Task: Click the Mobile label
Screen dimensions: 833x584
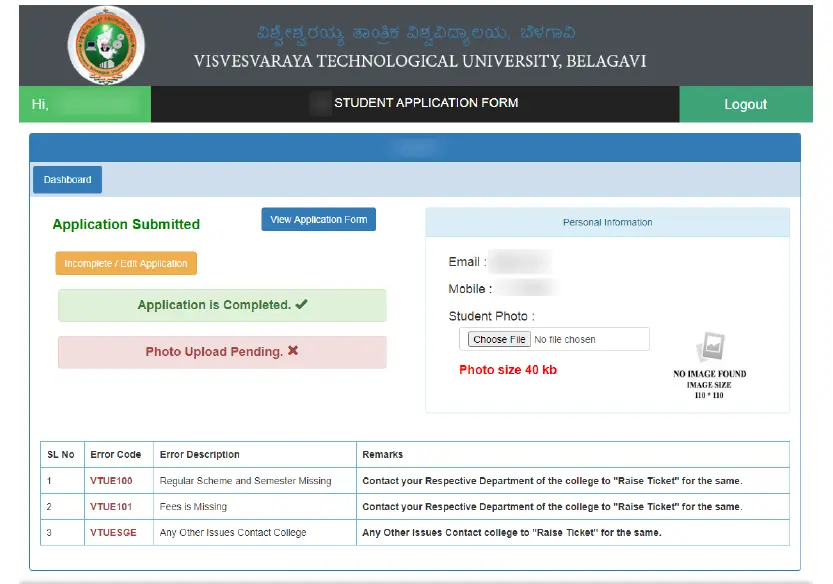Action: [470, 289]
